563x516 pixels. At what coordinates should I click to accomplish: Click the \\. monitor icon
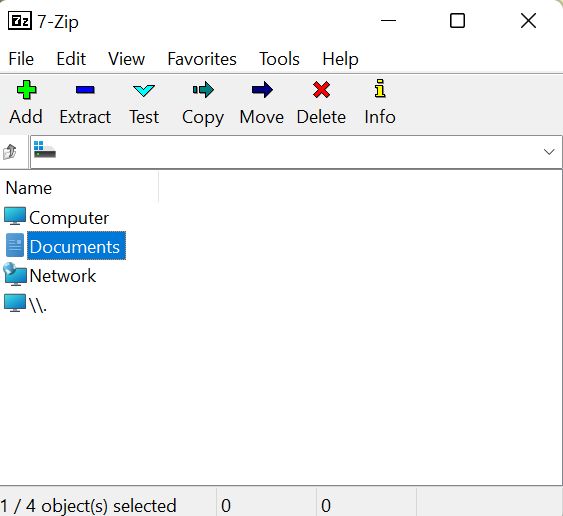coord(15,303)
